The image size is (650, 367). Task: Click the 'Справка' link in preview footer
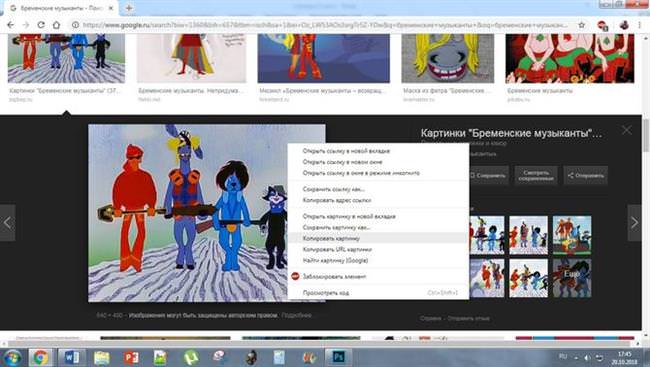430,318
